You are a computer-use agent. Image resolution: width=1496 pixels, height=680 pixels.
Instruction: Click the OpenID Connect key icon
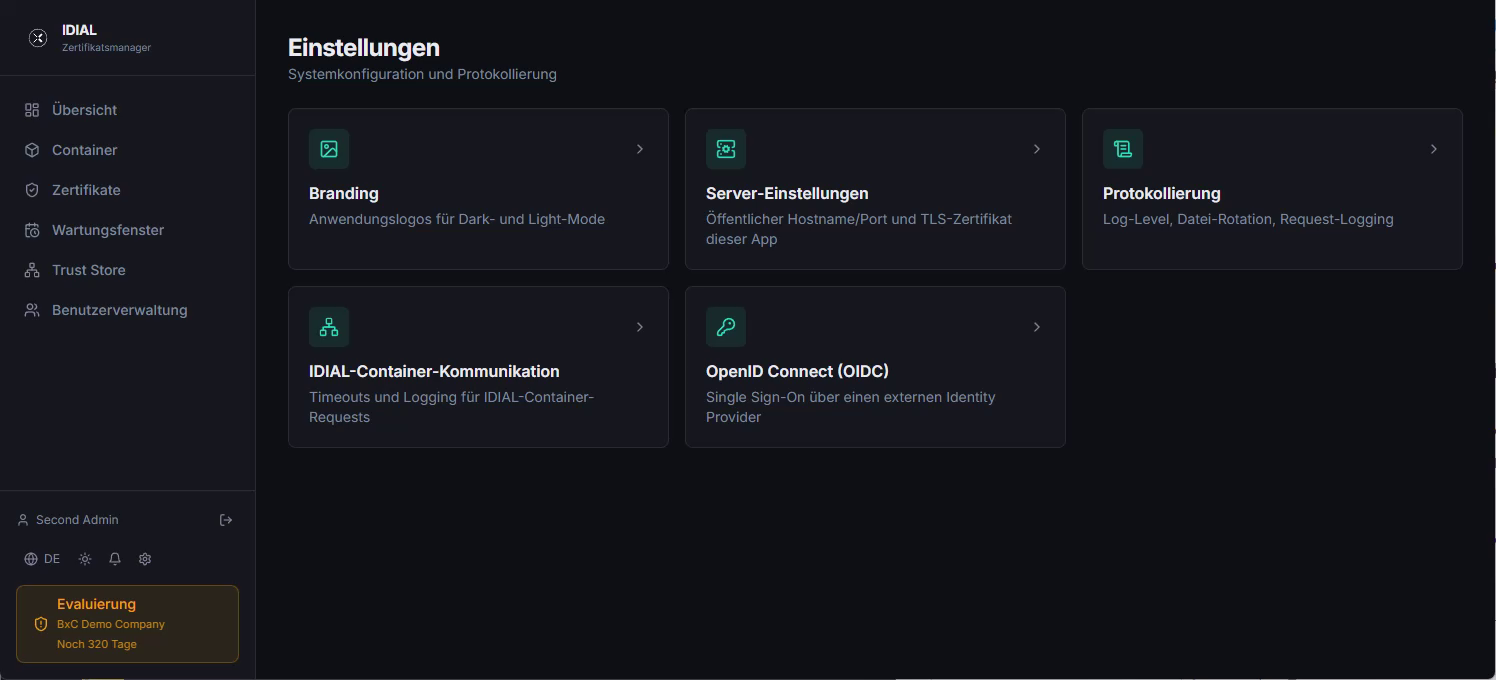[726, 327]
